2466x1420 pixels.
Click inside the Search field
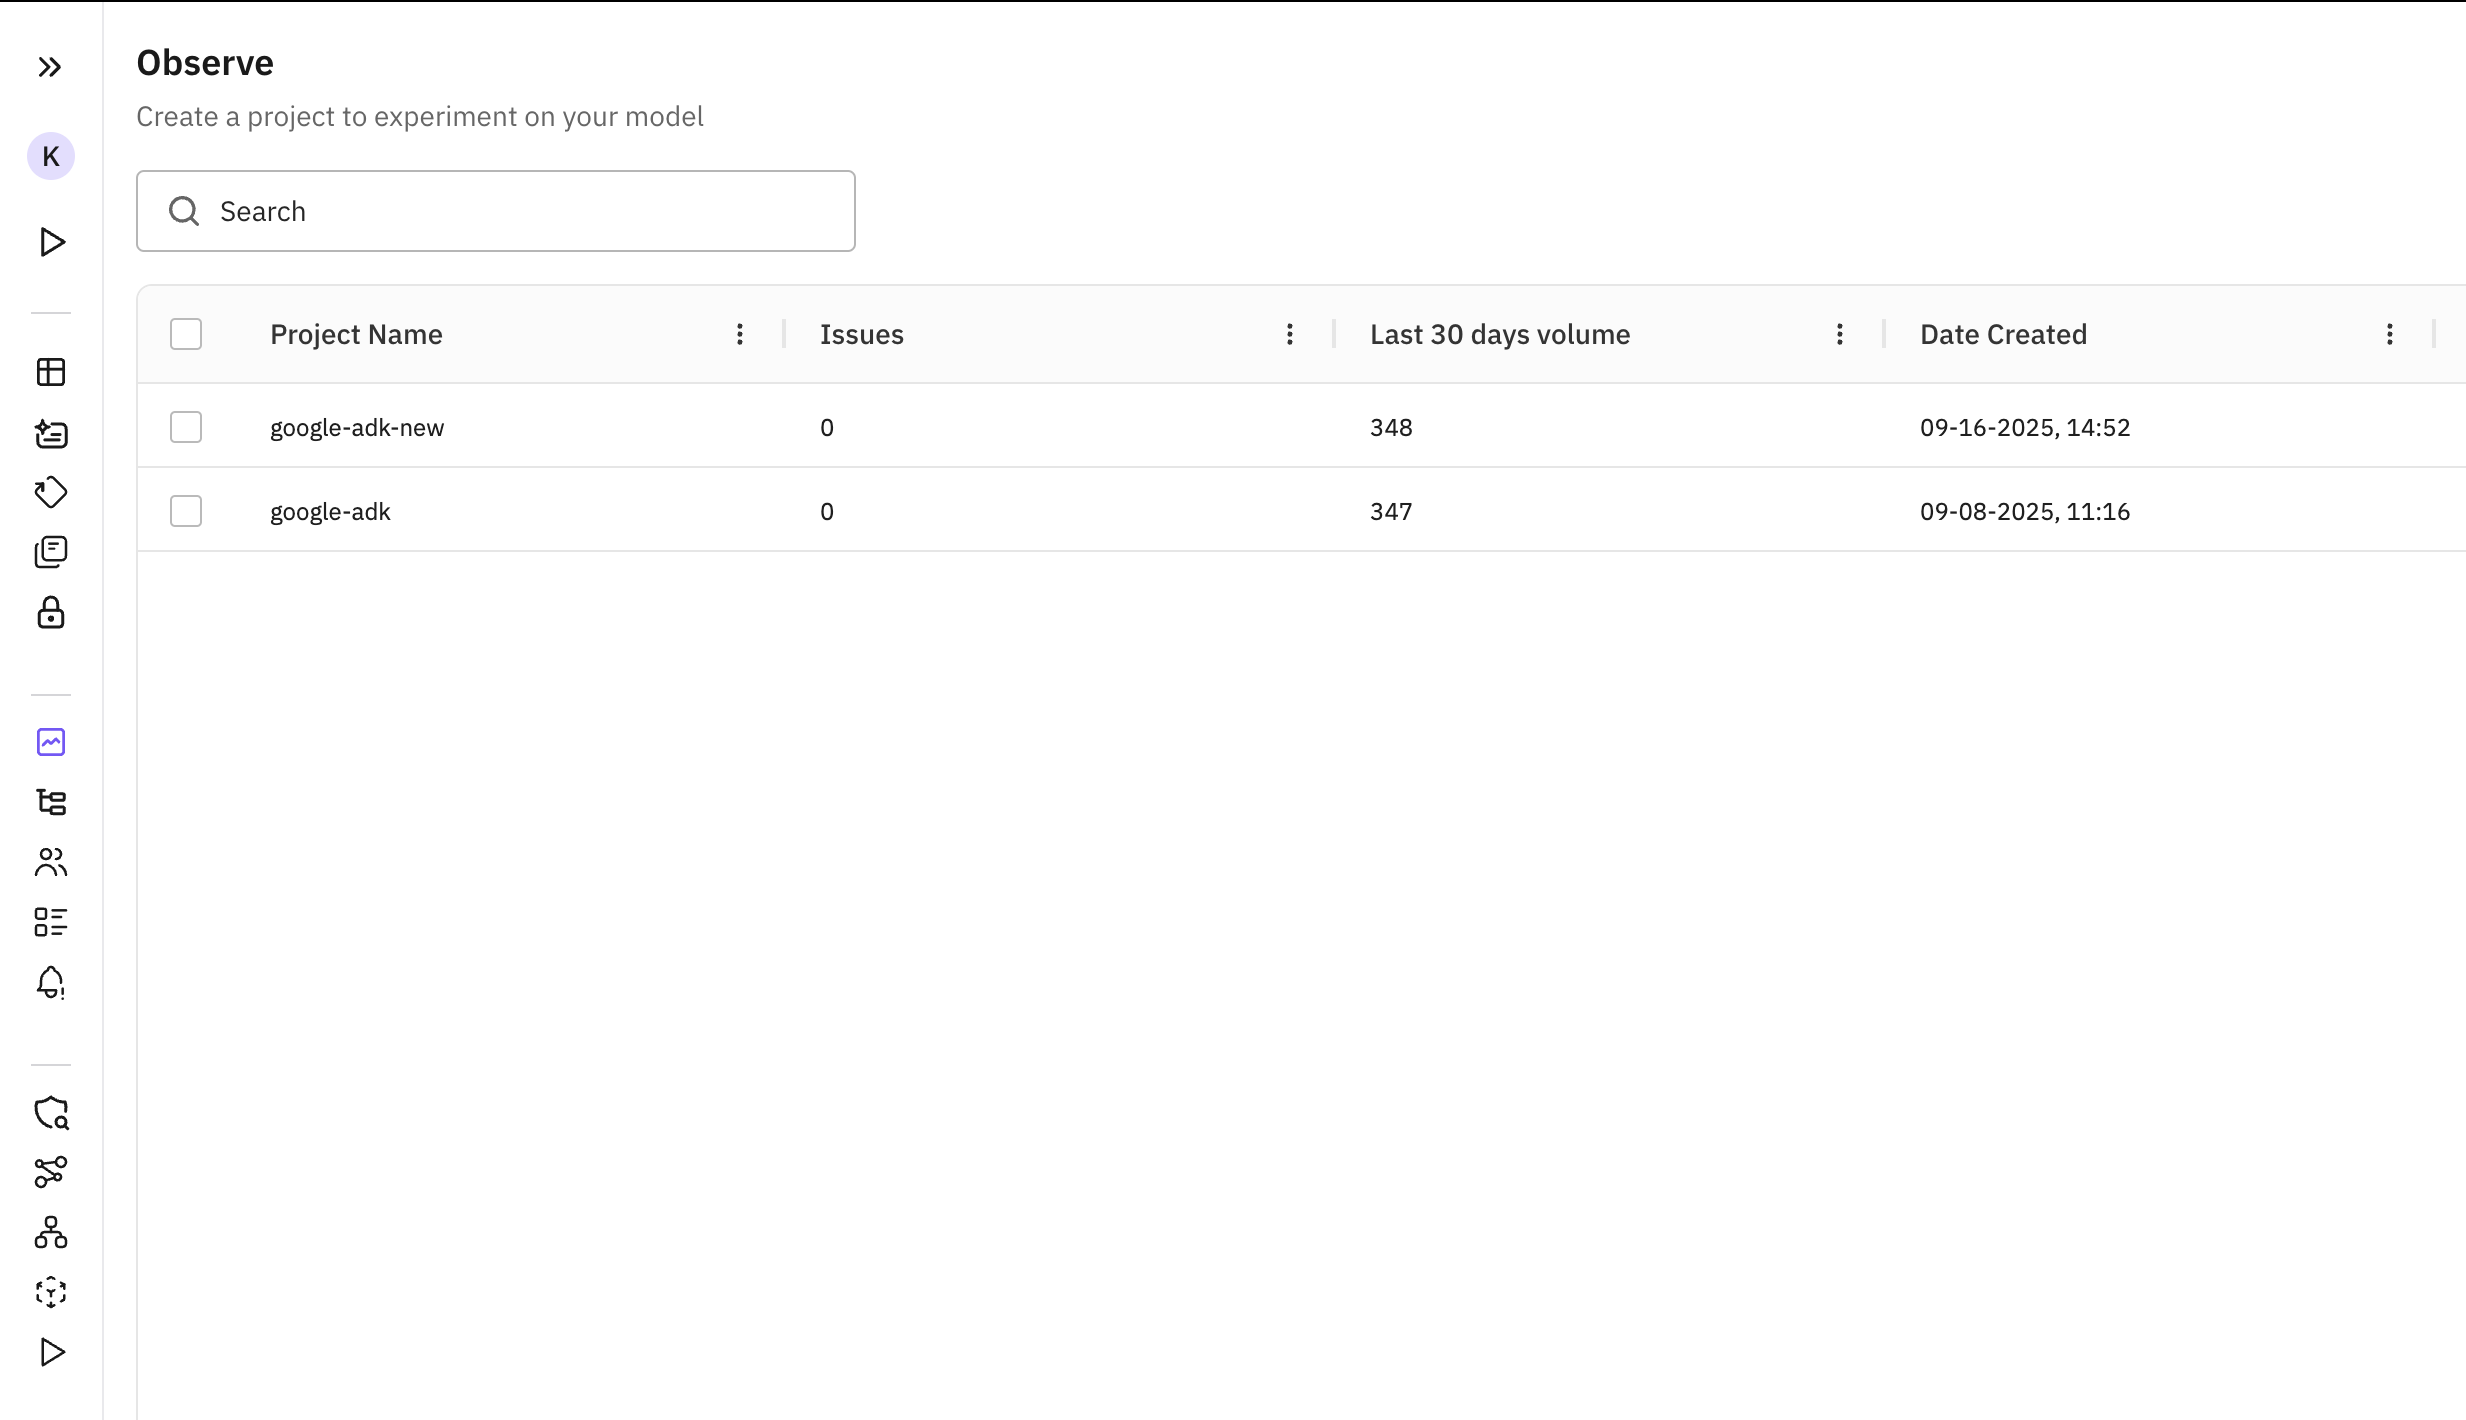pyautogui.click(x=496, y=211)
